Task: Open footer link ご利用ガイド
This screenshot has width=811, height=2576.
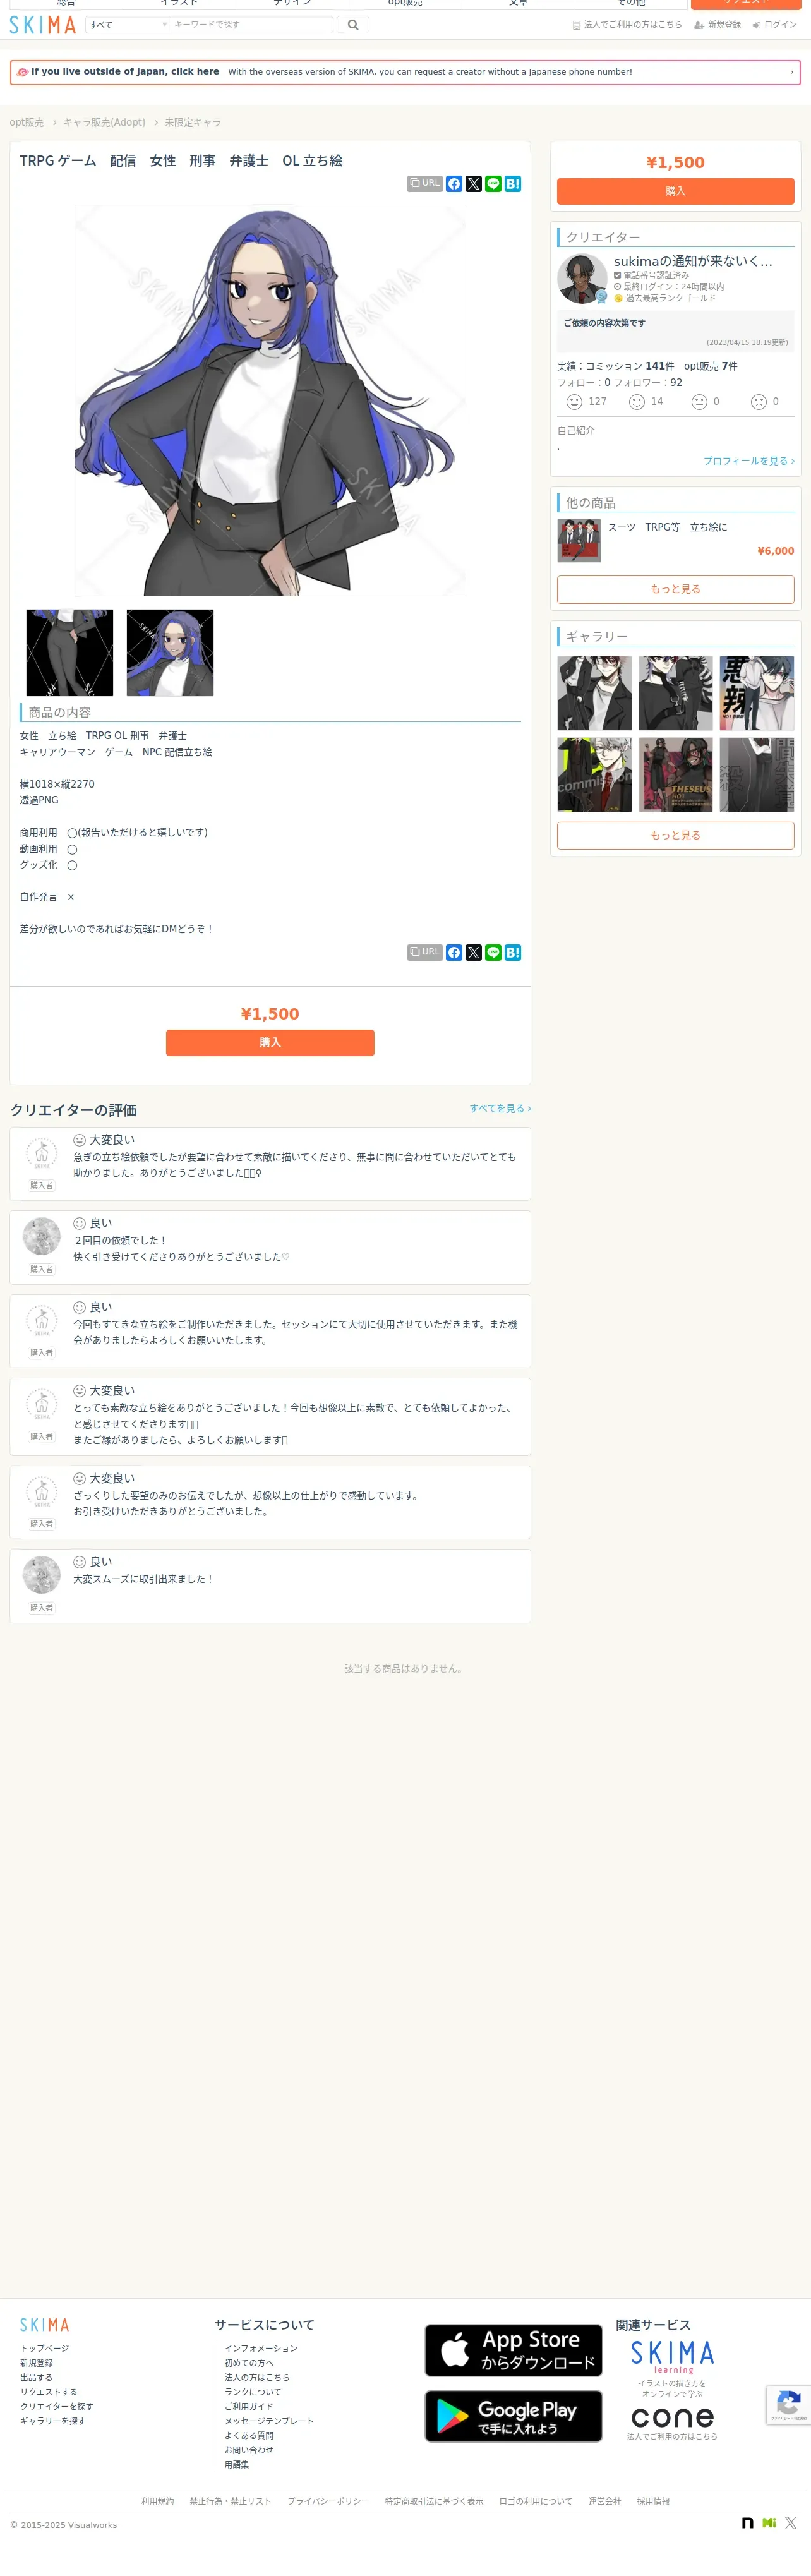Action: click(x=249, y=2407)
